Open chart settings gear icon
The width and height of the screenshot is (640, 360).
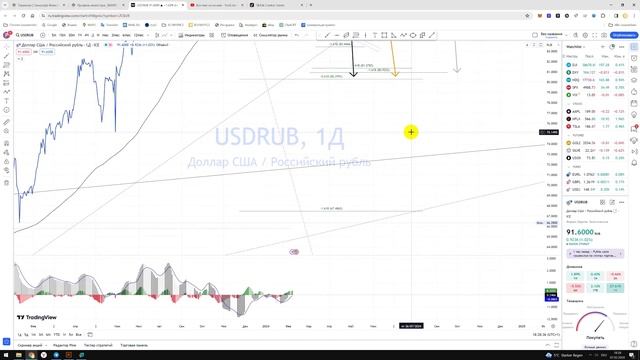coord(585,36)
